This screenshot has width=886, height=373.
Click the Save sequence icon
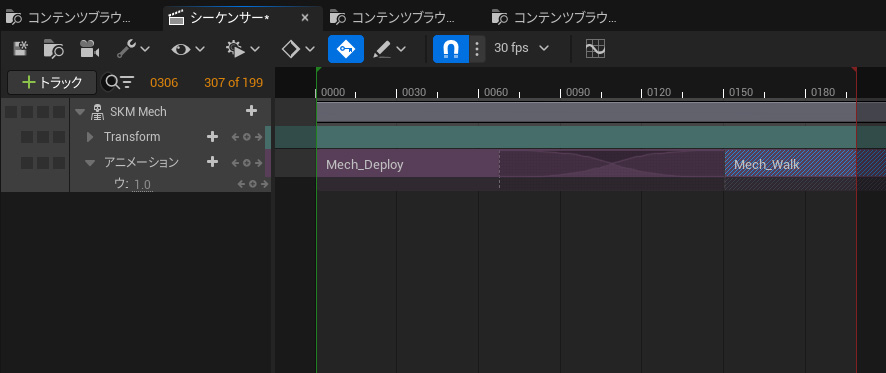[21, 49]
